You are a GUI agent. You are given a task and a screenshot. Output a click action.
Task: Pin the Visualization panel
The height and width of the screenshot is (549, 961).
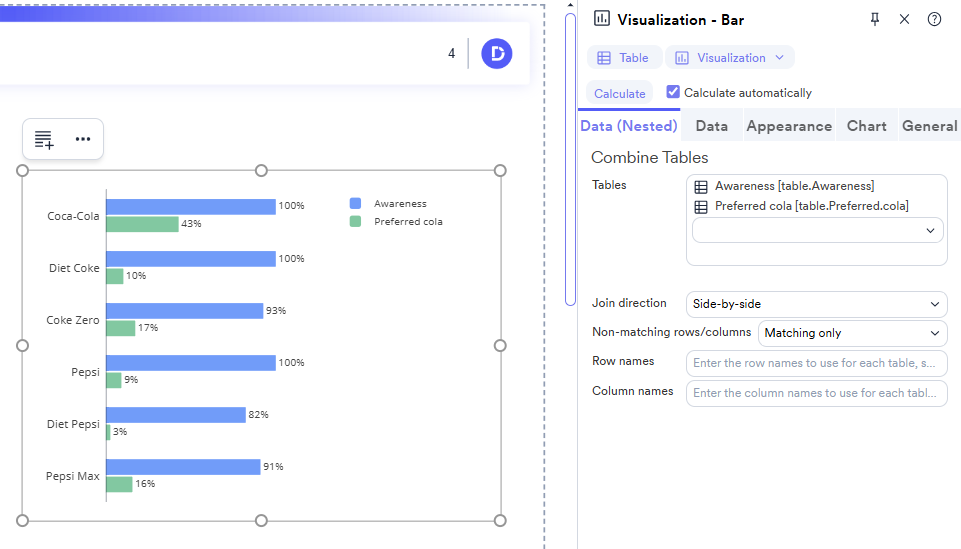(875, 19)
